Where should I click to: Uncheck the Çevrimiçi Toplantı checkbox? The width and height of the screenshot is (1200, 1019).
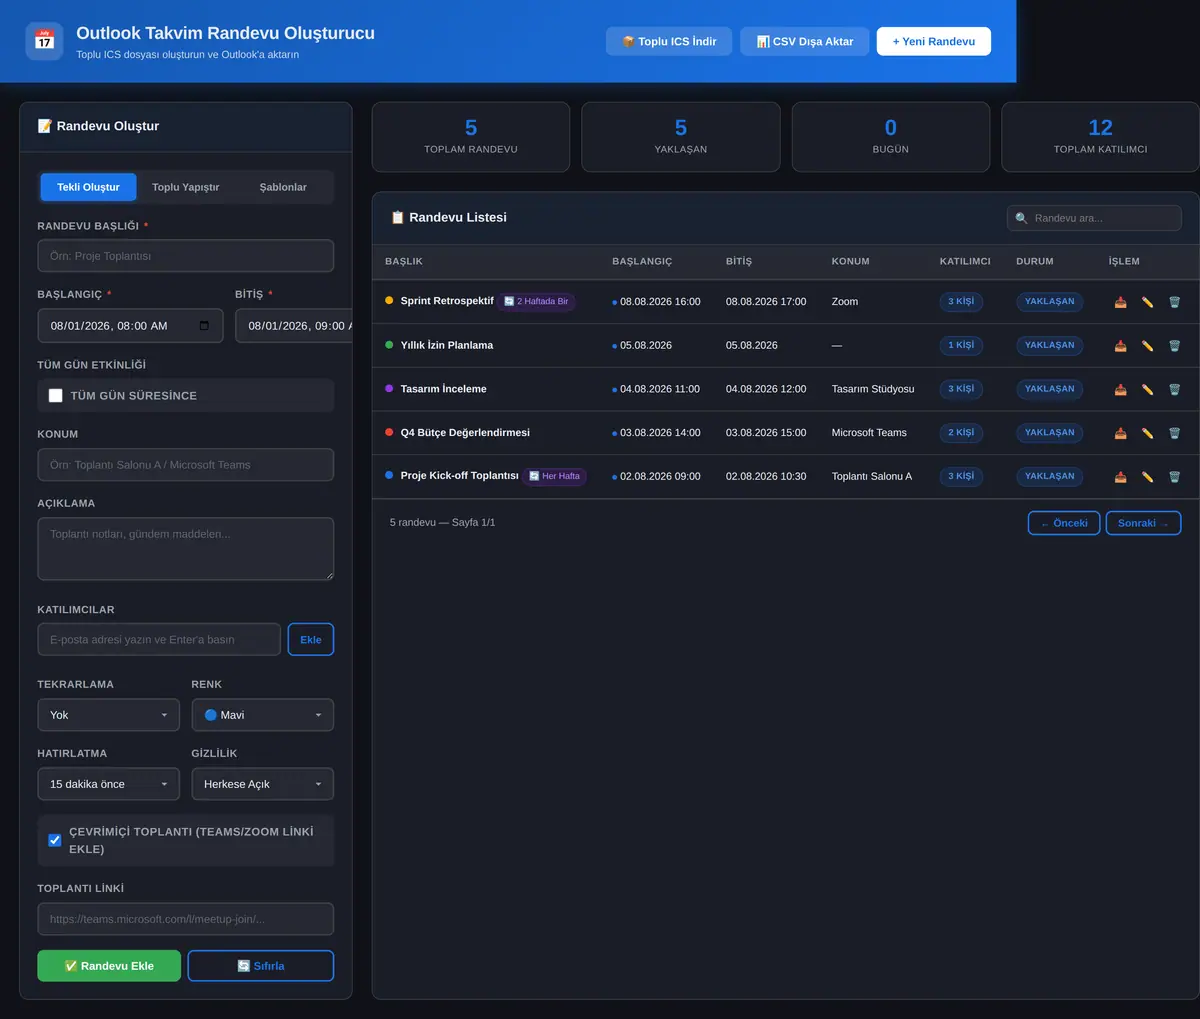[55, 840]
